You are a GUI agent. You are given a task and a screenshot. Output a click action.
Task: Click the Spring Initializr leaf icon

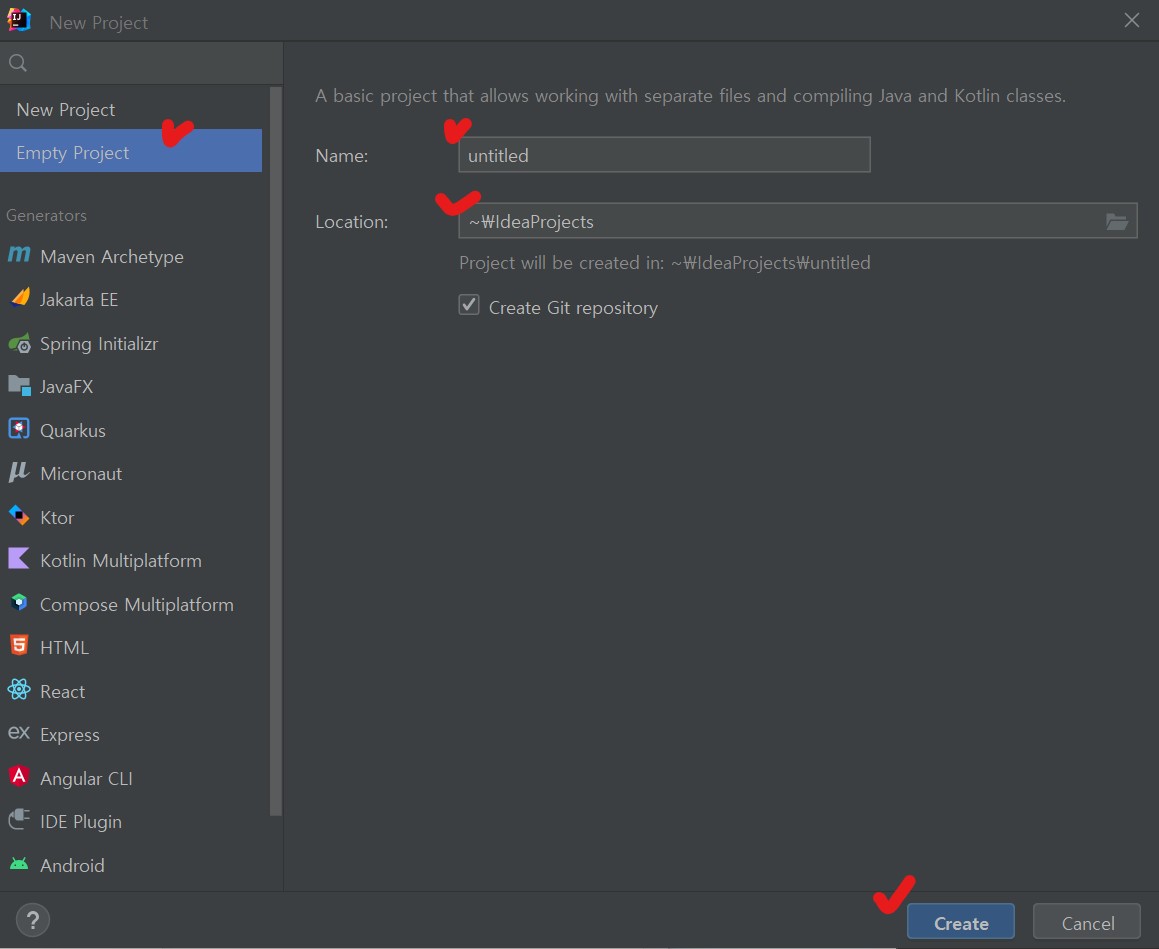pos(19,343)
